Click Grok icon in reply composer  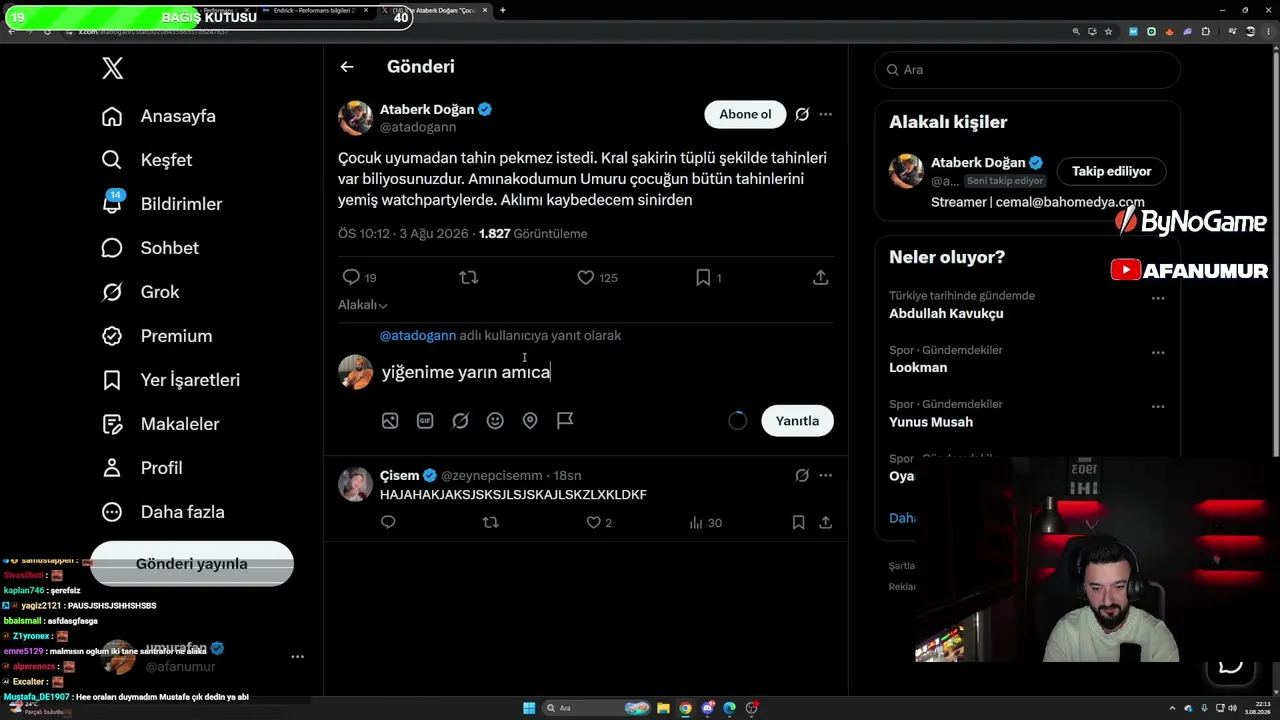pos(460,421)
